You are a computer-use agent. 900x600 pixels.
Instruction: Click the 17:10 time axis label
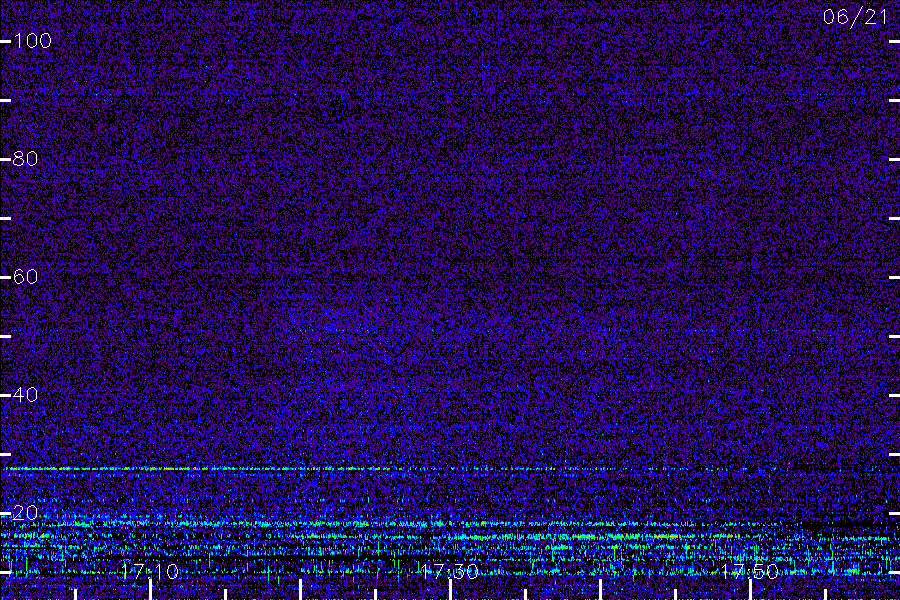point(150,571)
